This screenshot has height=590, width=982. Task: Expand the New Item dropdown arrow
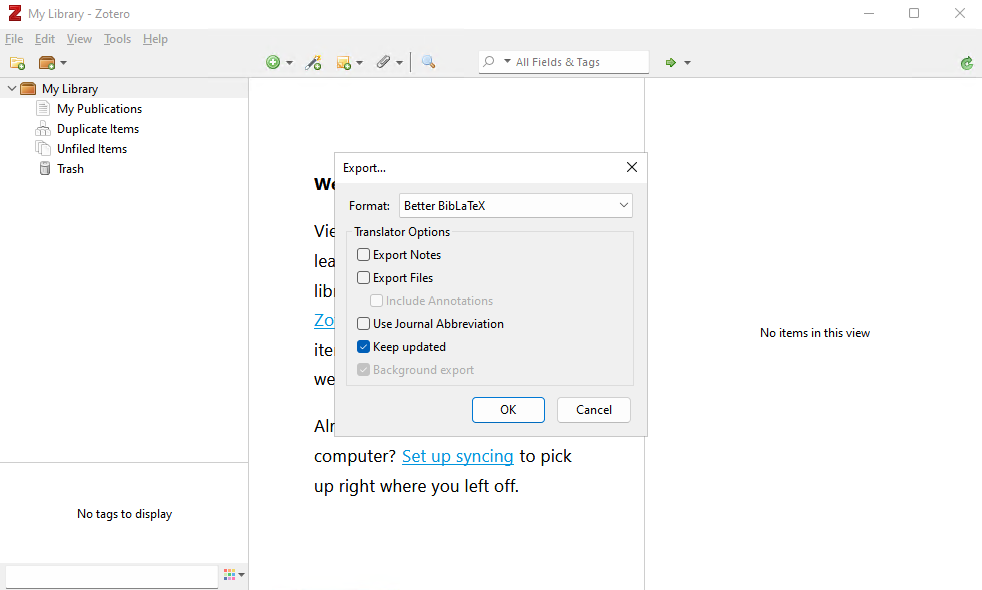pos(289,63)
